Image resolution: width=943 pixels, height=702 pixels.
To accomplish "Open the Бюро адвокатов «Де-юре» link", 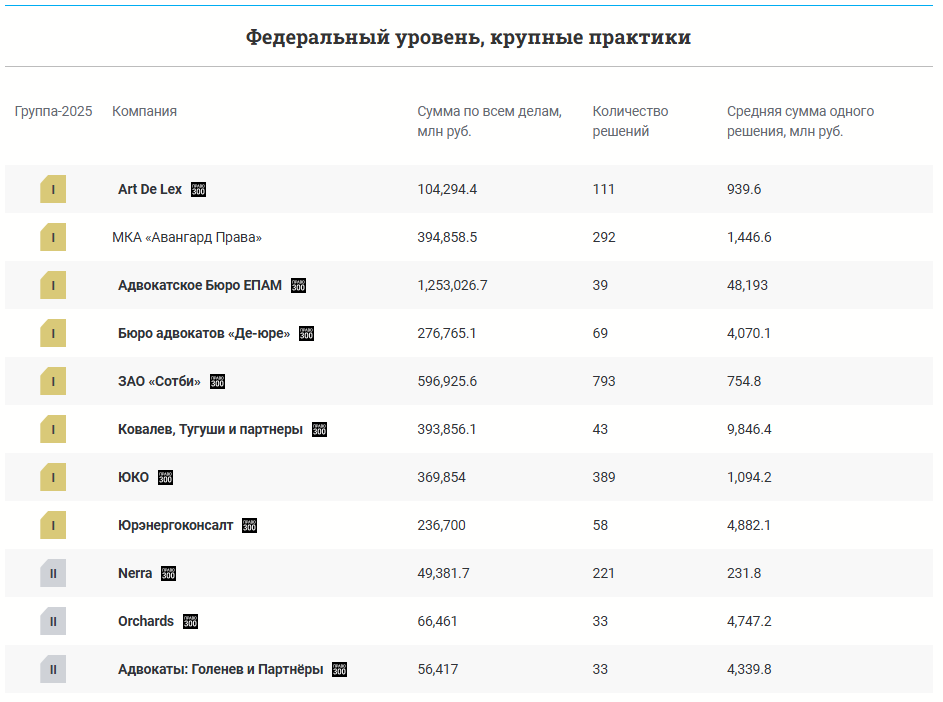I will click(204, 333).
